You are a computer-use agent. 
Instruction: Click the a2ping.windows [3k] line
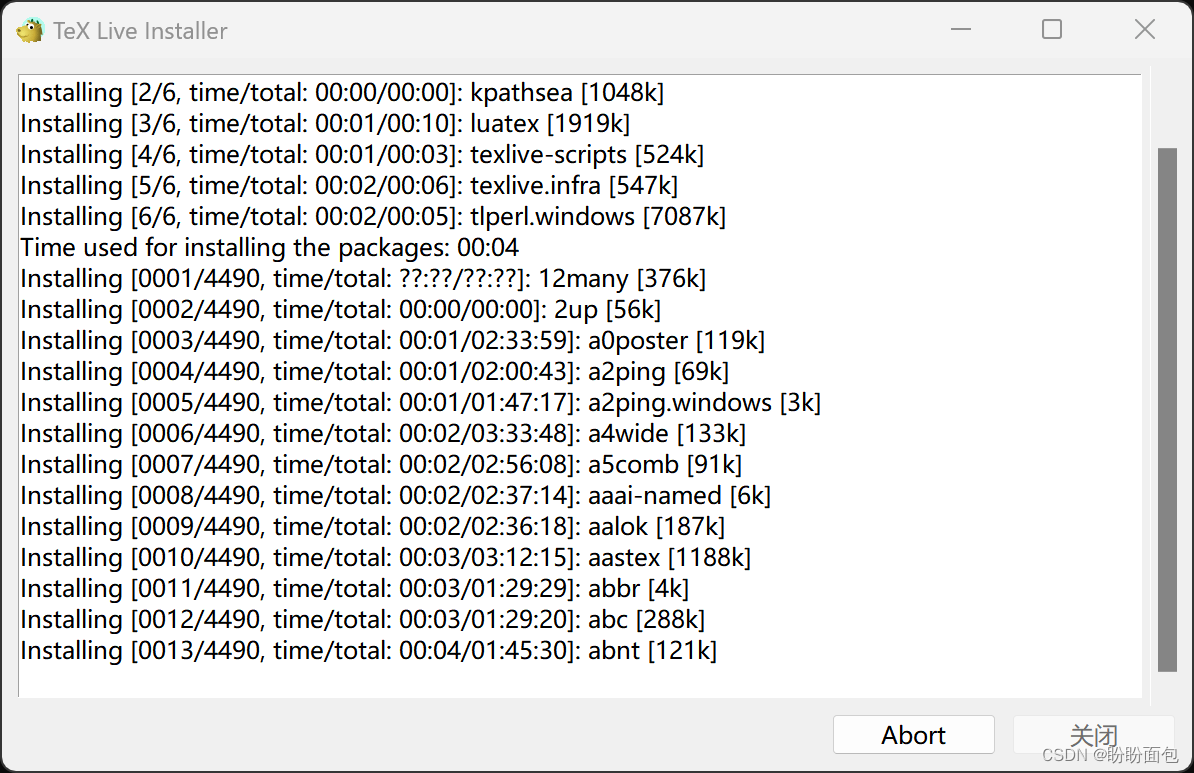420,403
